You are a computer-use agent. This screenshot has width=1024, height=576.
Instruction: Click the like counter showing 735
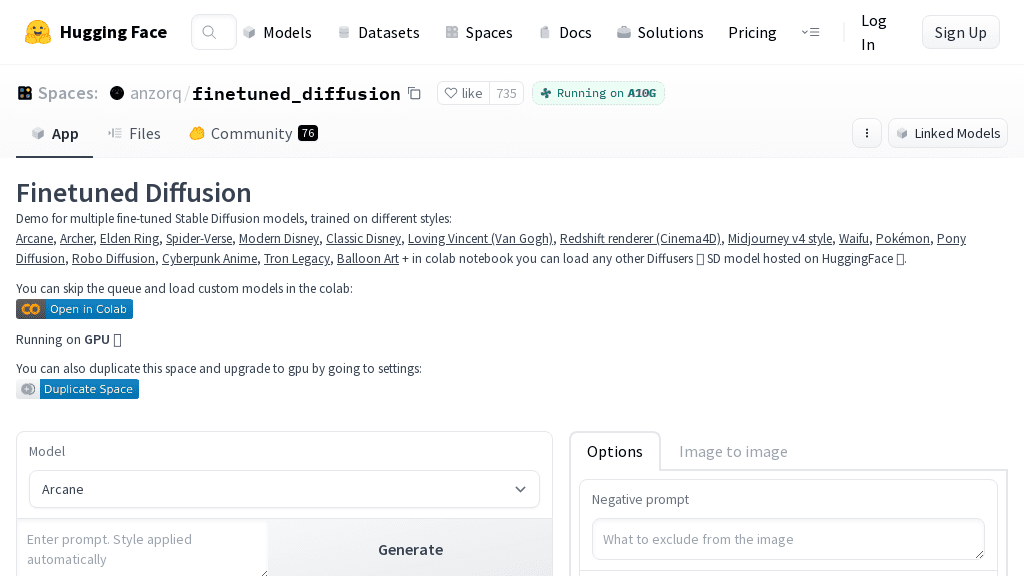(506, 92)
